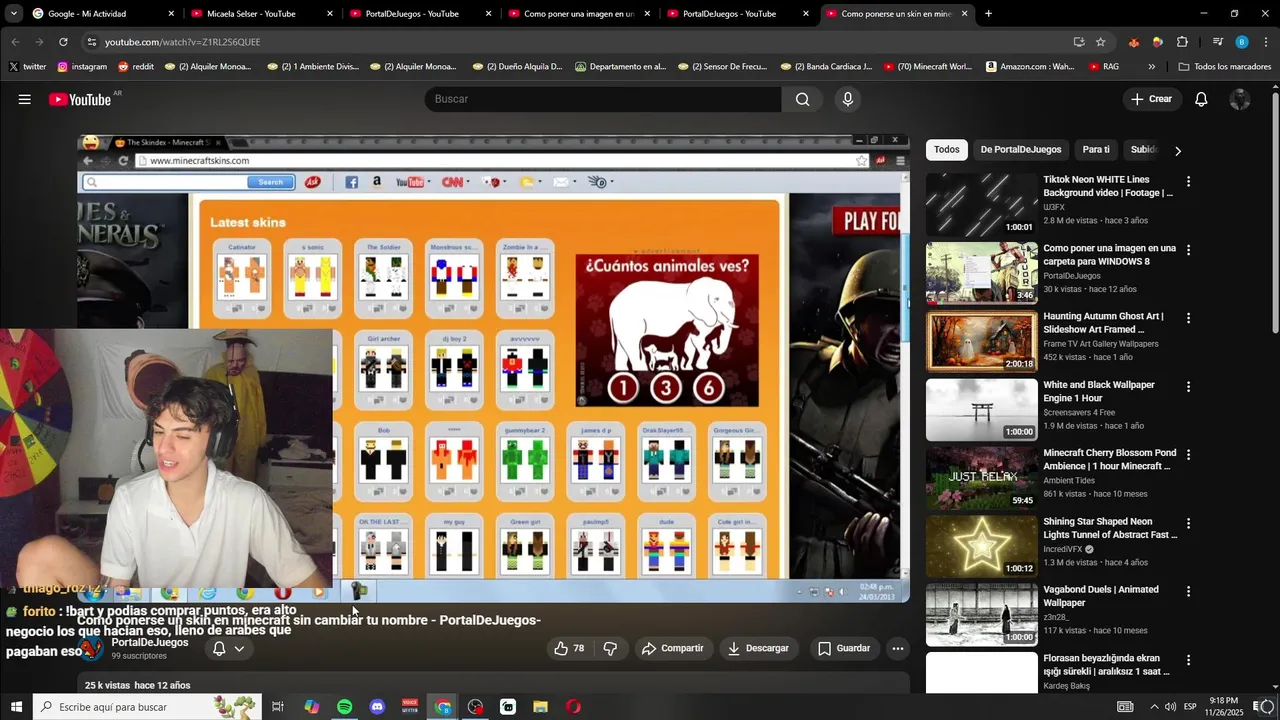The width and height of the screenshot is (1280, 720).
Task: Open Windows Start menu
Action: point(16,707)
